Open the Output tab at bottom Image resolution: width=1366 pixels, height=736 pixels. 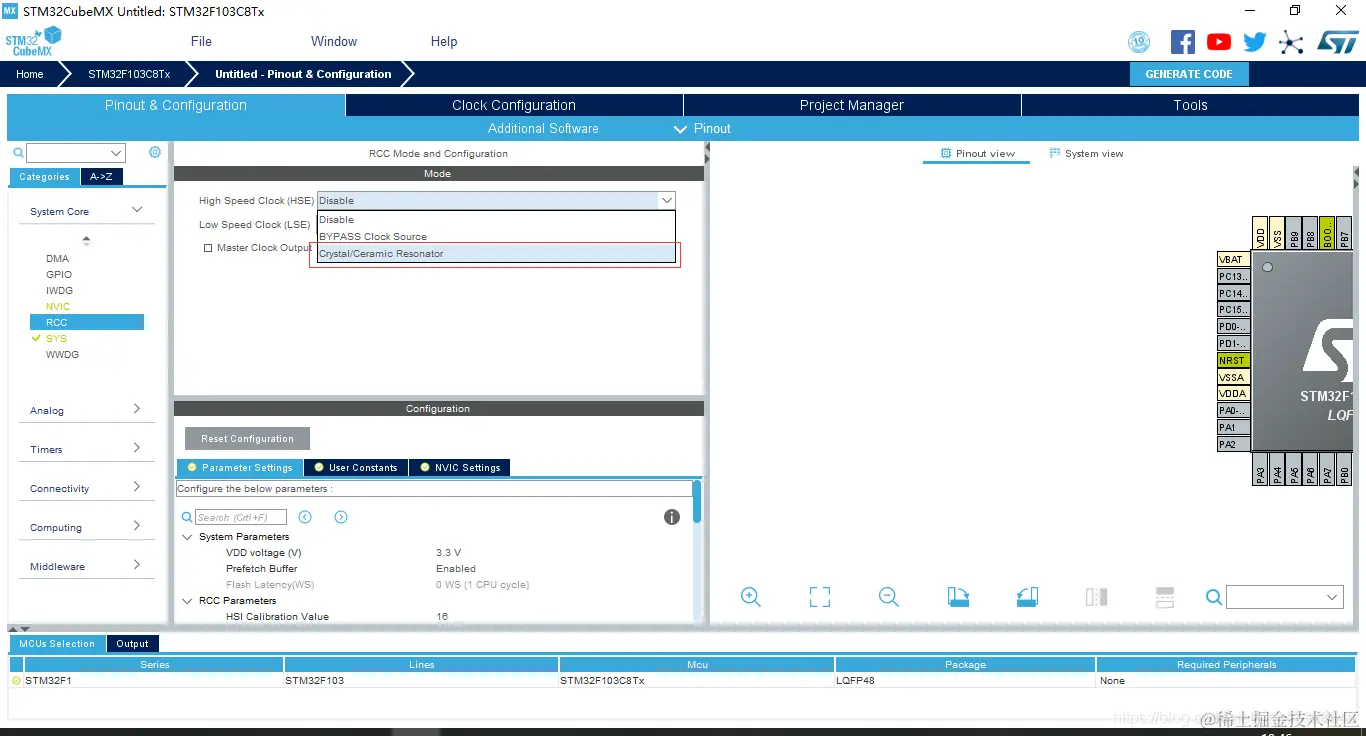132,644
